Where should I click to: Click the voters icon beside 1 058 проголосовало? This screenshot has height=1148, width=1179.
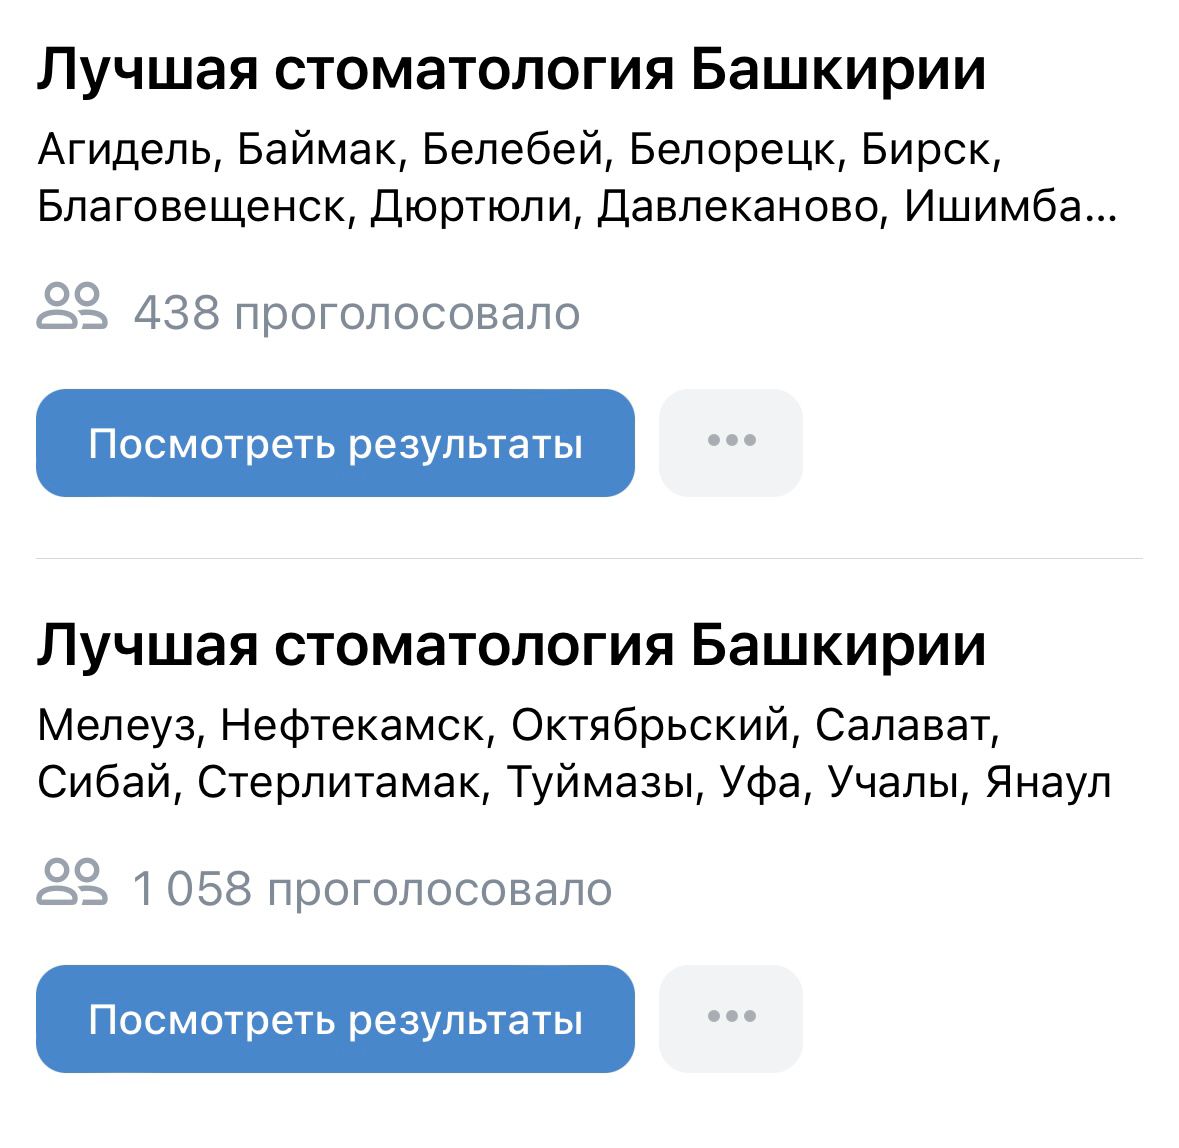tap(72, 882)
